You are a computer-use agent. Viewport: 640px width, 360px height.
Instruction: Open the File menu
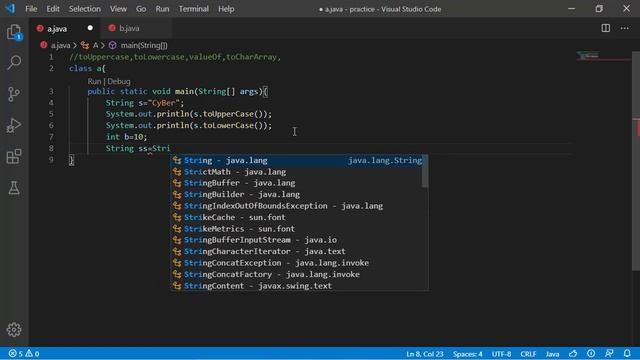31,9
